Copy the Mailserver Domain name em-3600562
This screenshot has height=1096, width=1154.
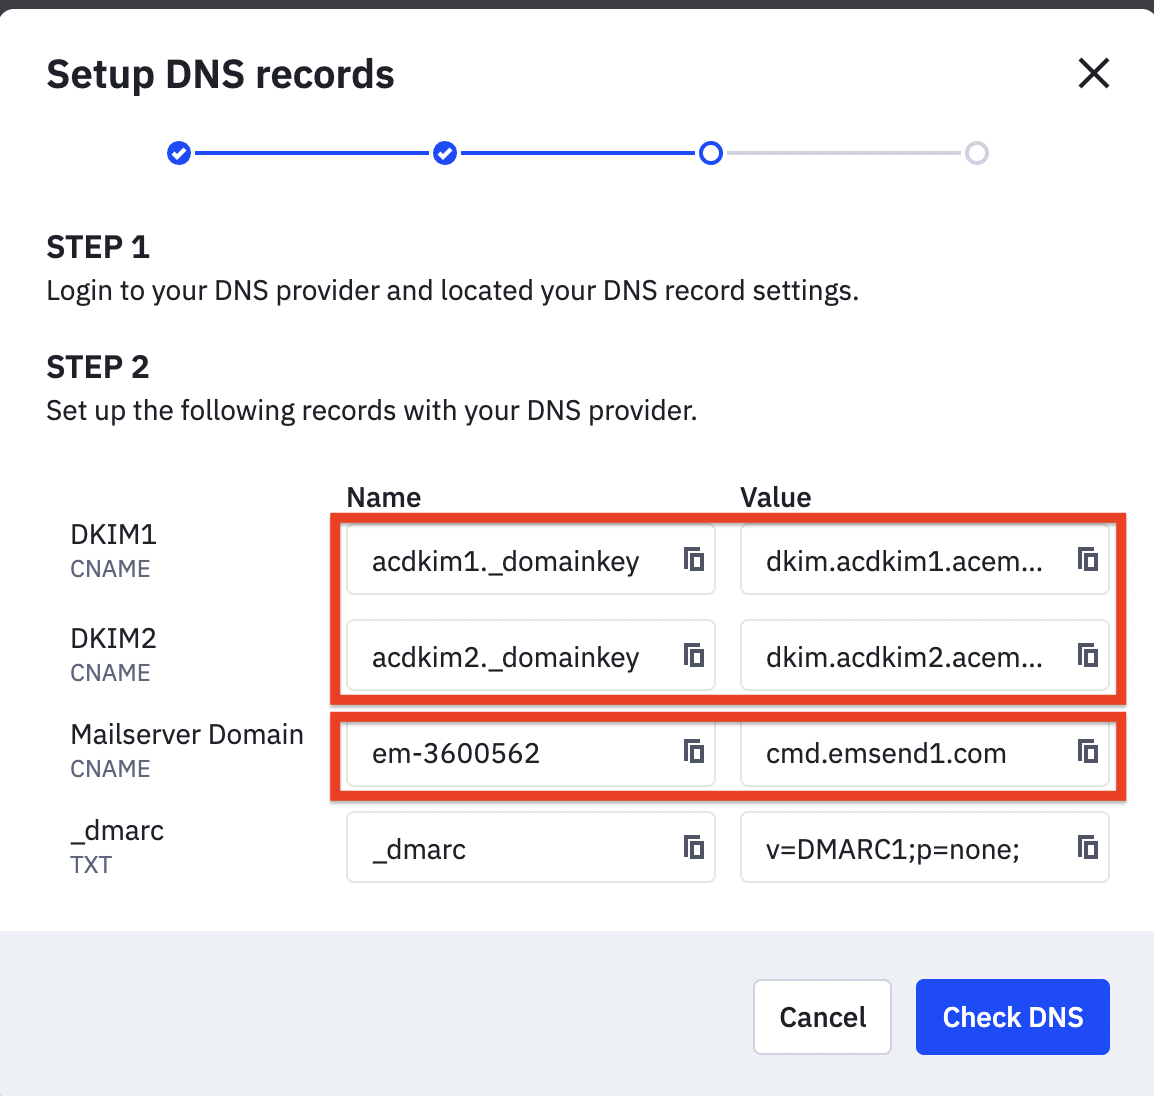point(694,751)
